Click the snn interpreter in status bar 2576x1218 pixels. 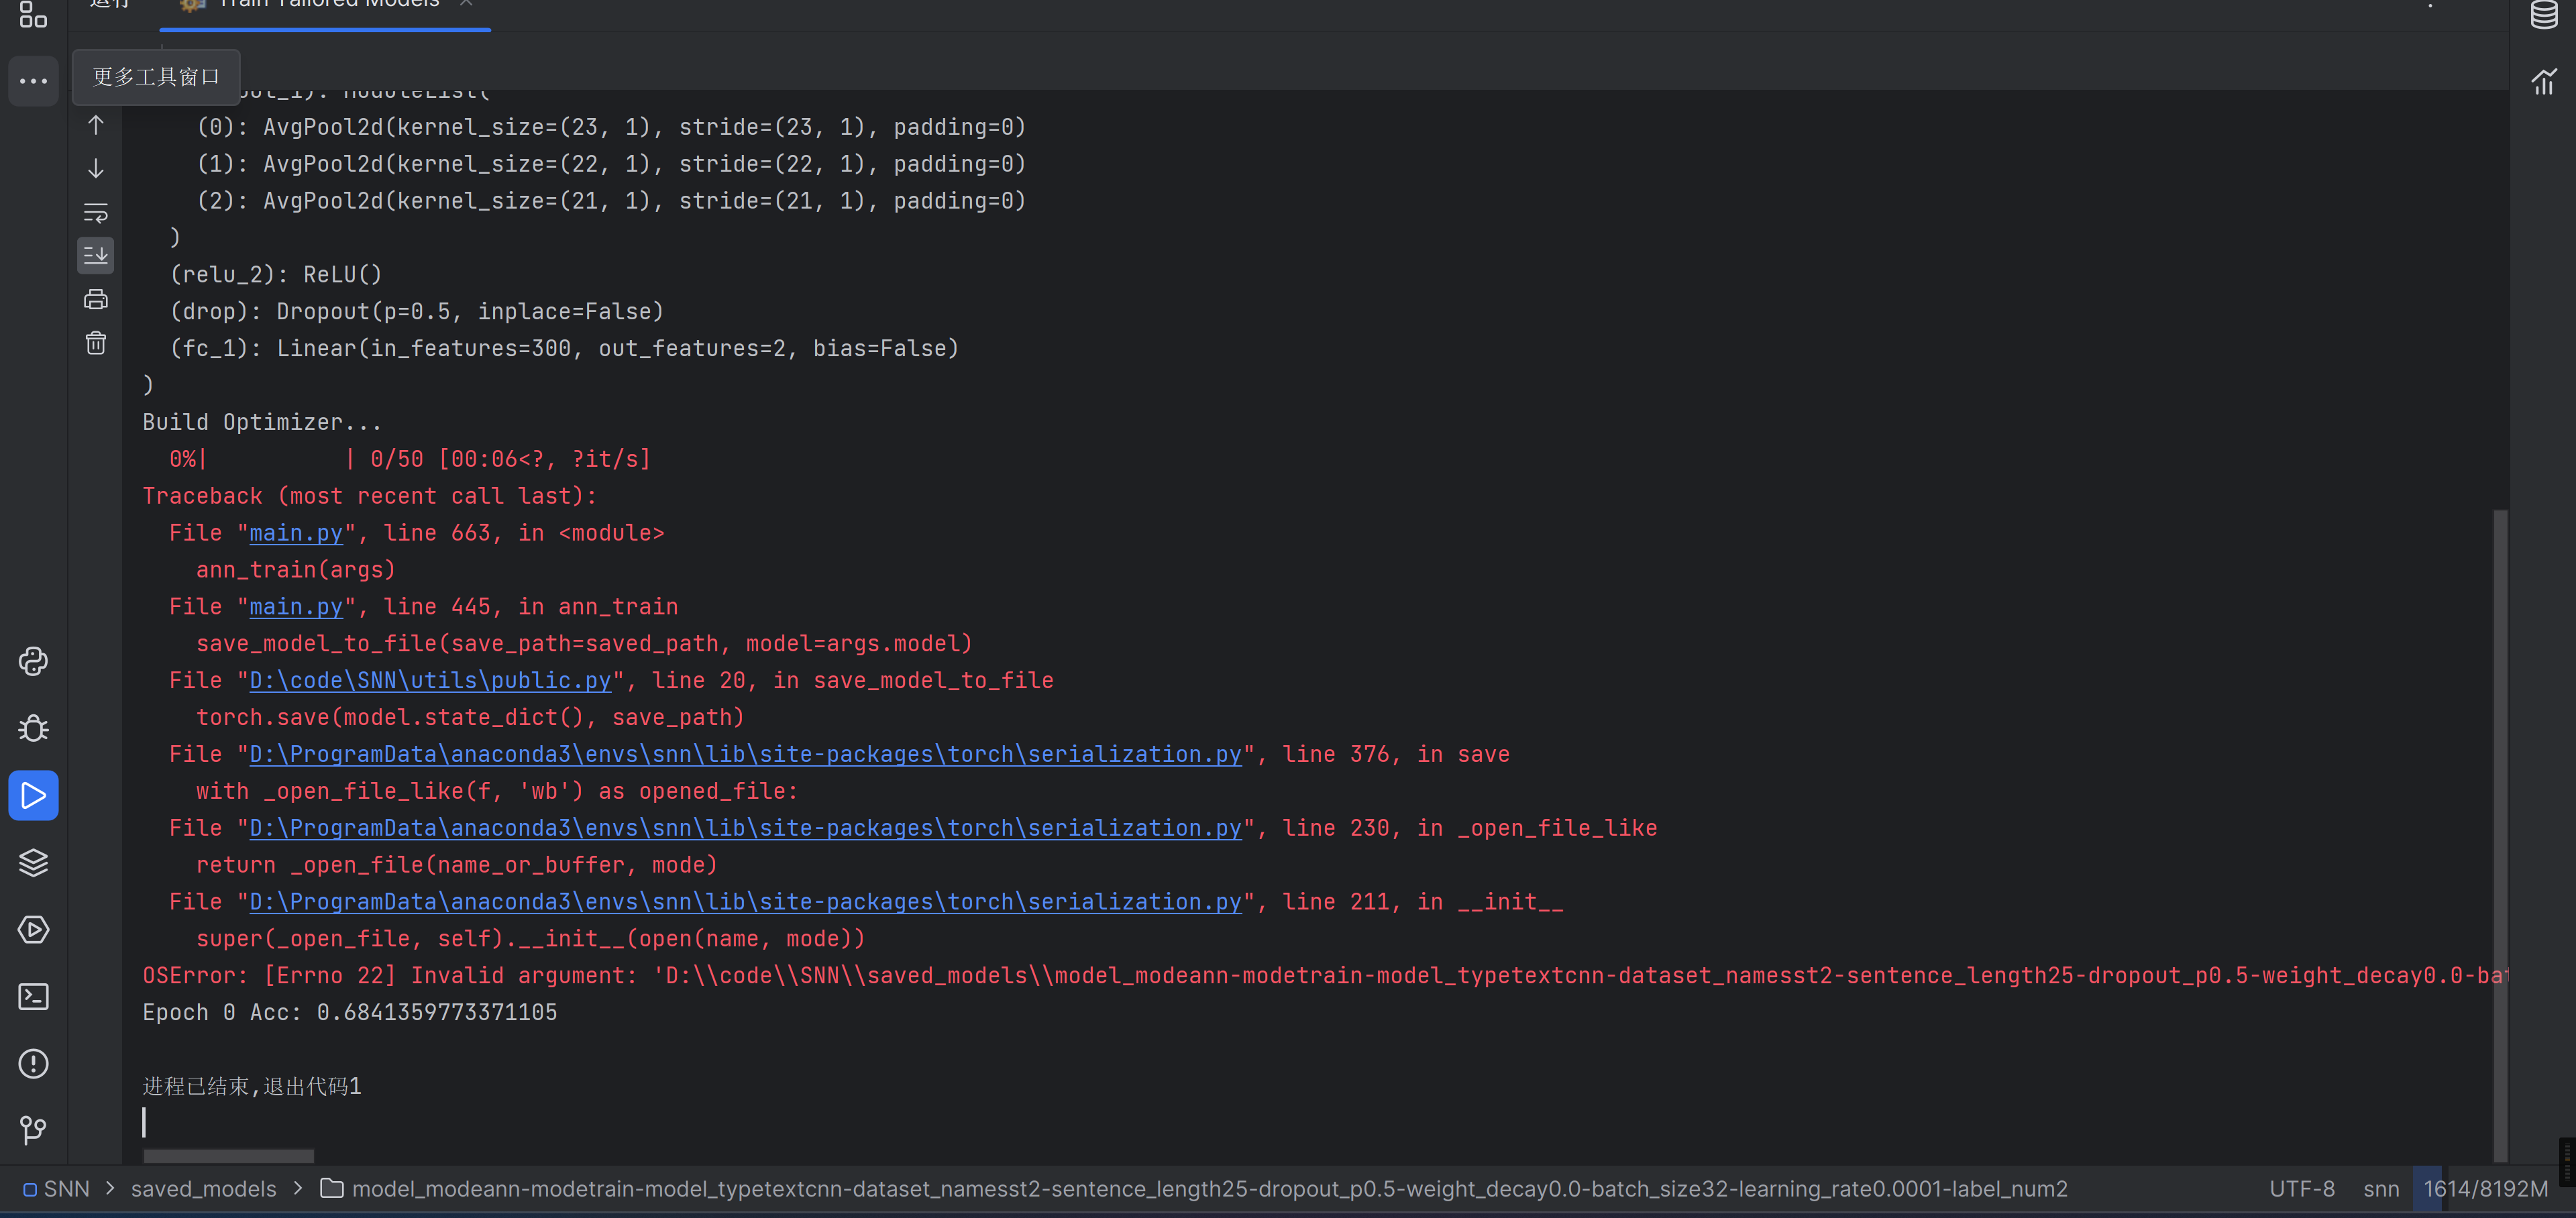coord(2380,1188)
